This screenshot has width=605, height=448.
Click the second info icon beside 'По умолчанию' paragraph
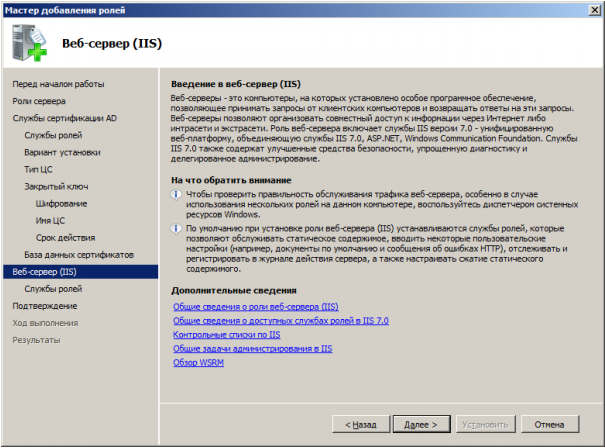point(176,228)
